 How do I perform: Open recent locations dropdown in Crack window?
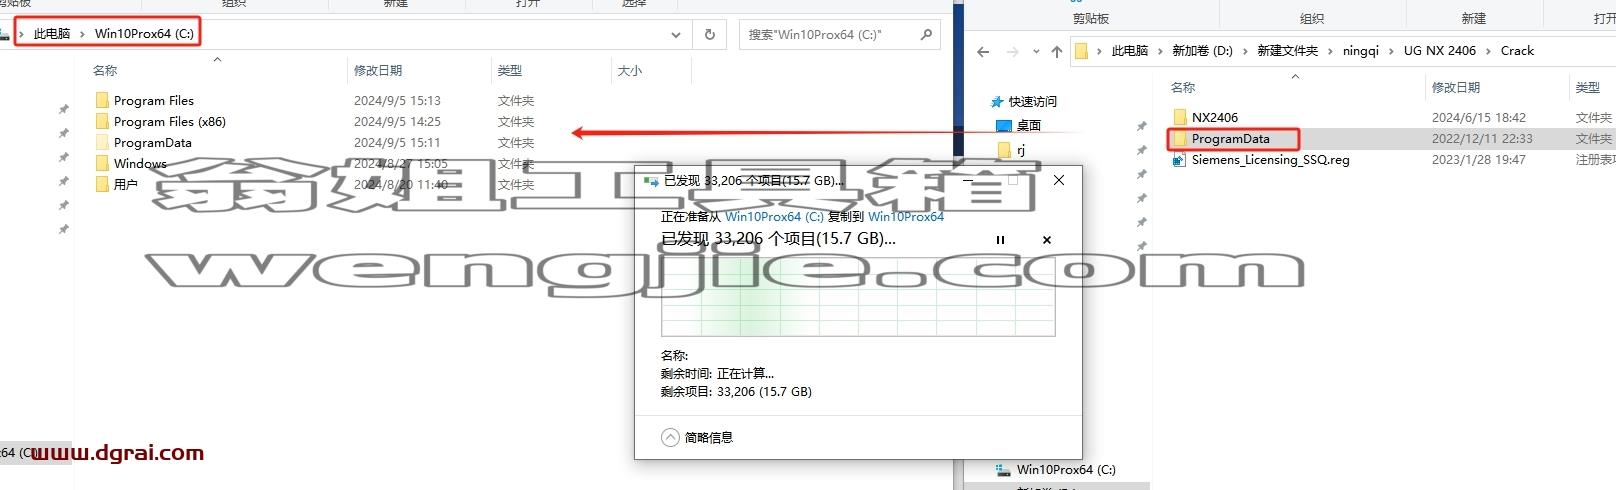pyautogui.click(x=1035, y=51)
